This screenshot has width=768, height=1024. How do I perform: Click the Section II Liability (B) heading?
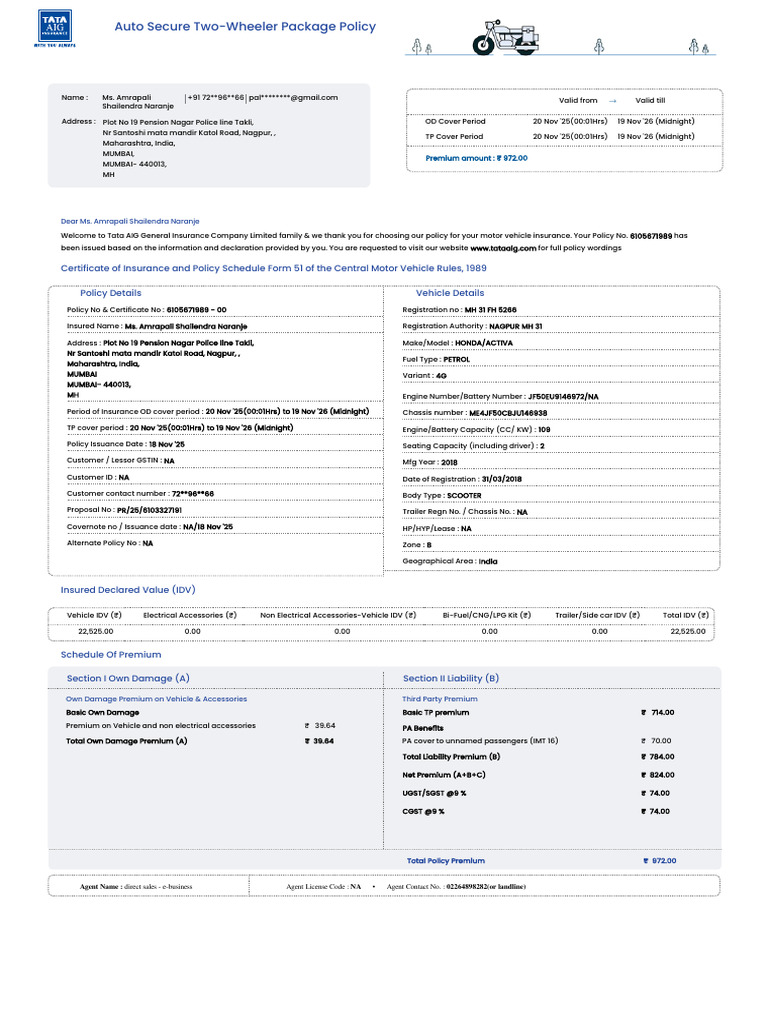(x=451, y=679)
